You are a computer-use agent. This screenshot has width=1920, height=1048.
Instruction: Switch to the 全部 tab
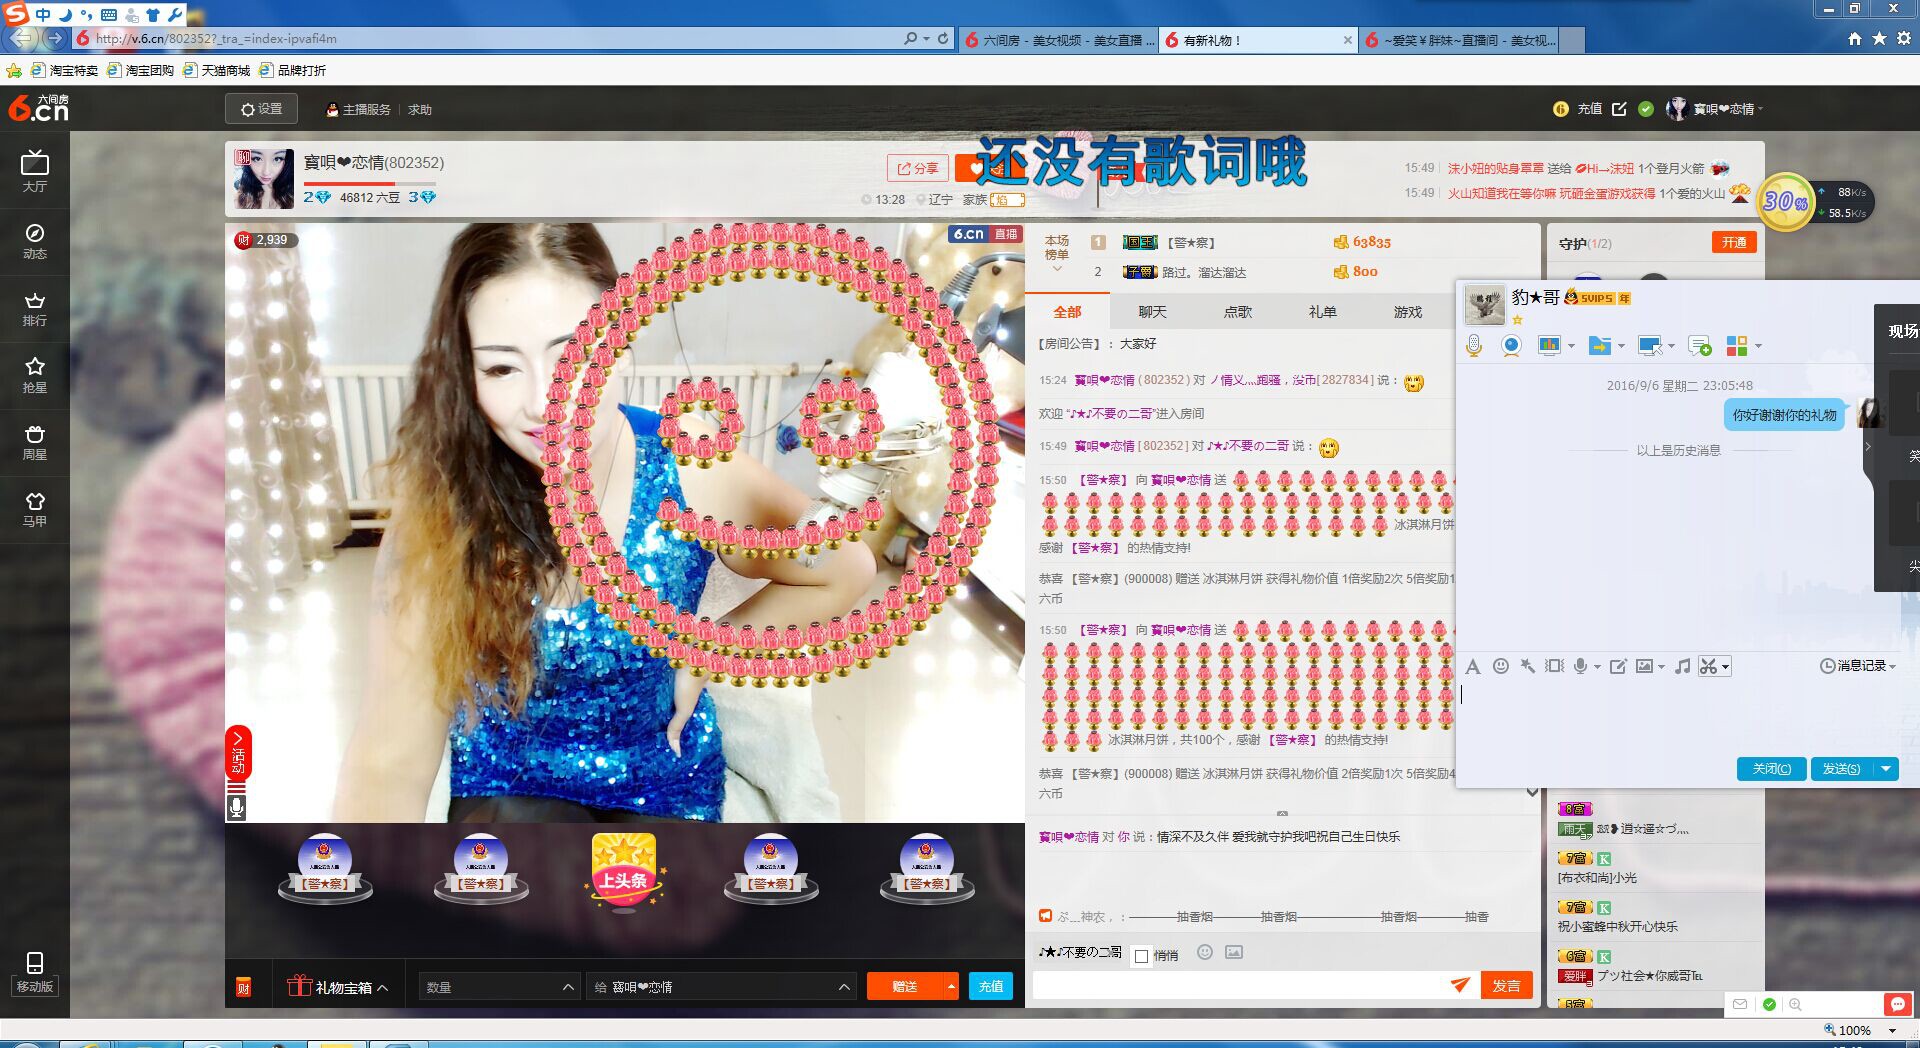pyautogui.click(x=1067, y=312)
